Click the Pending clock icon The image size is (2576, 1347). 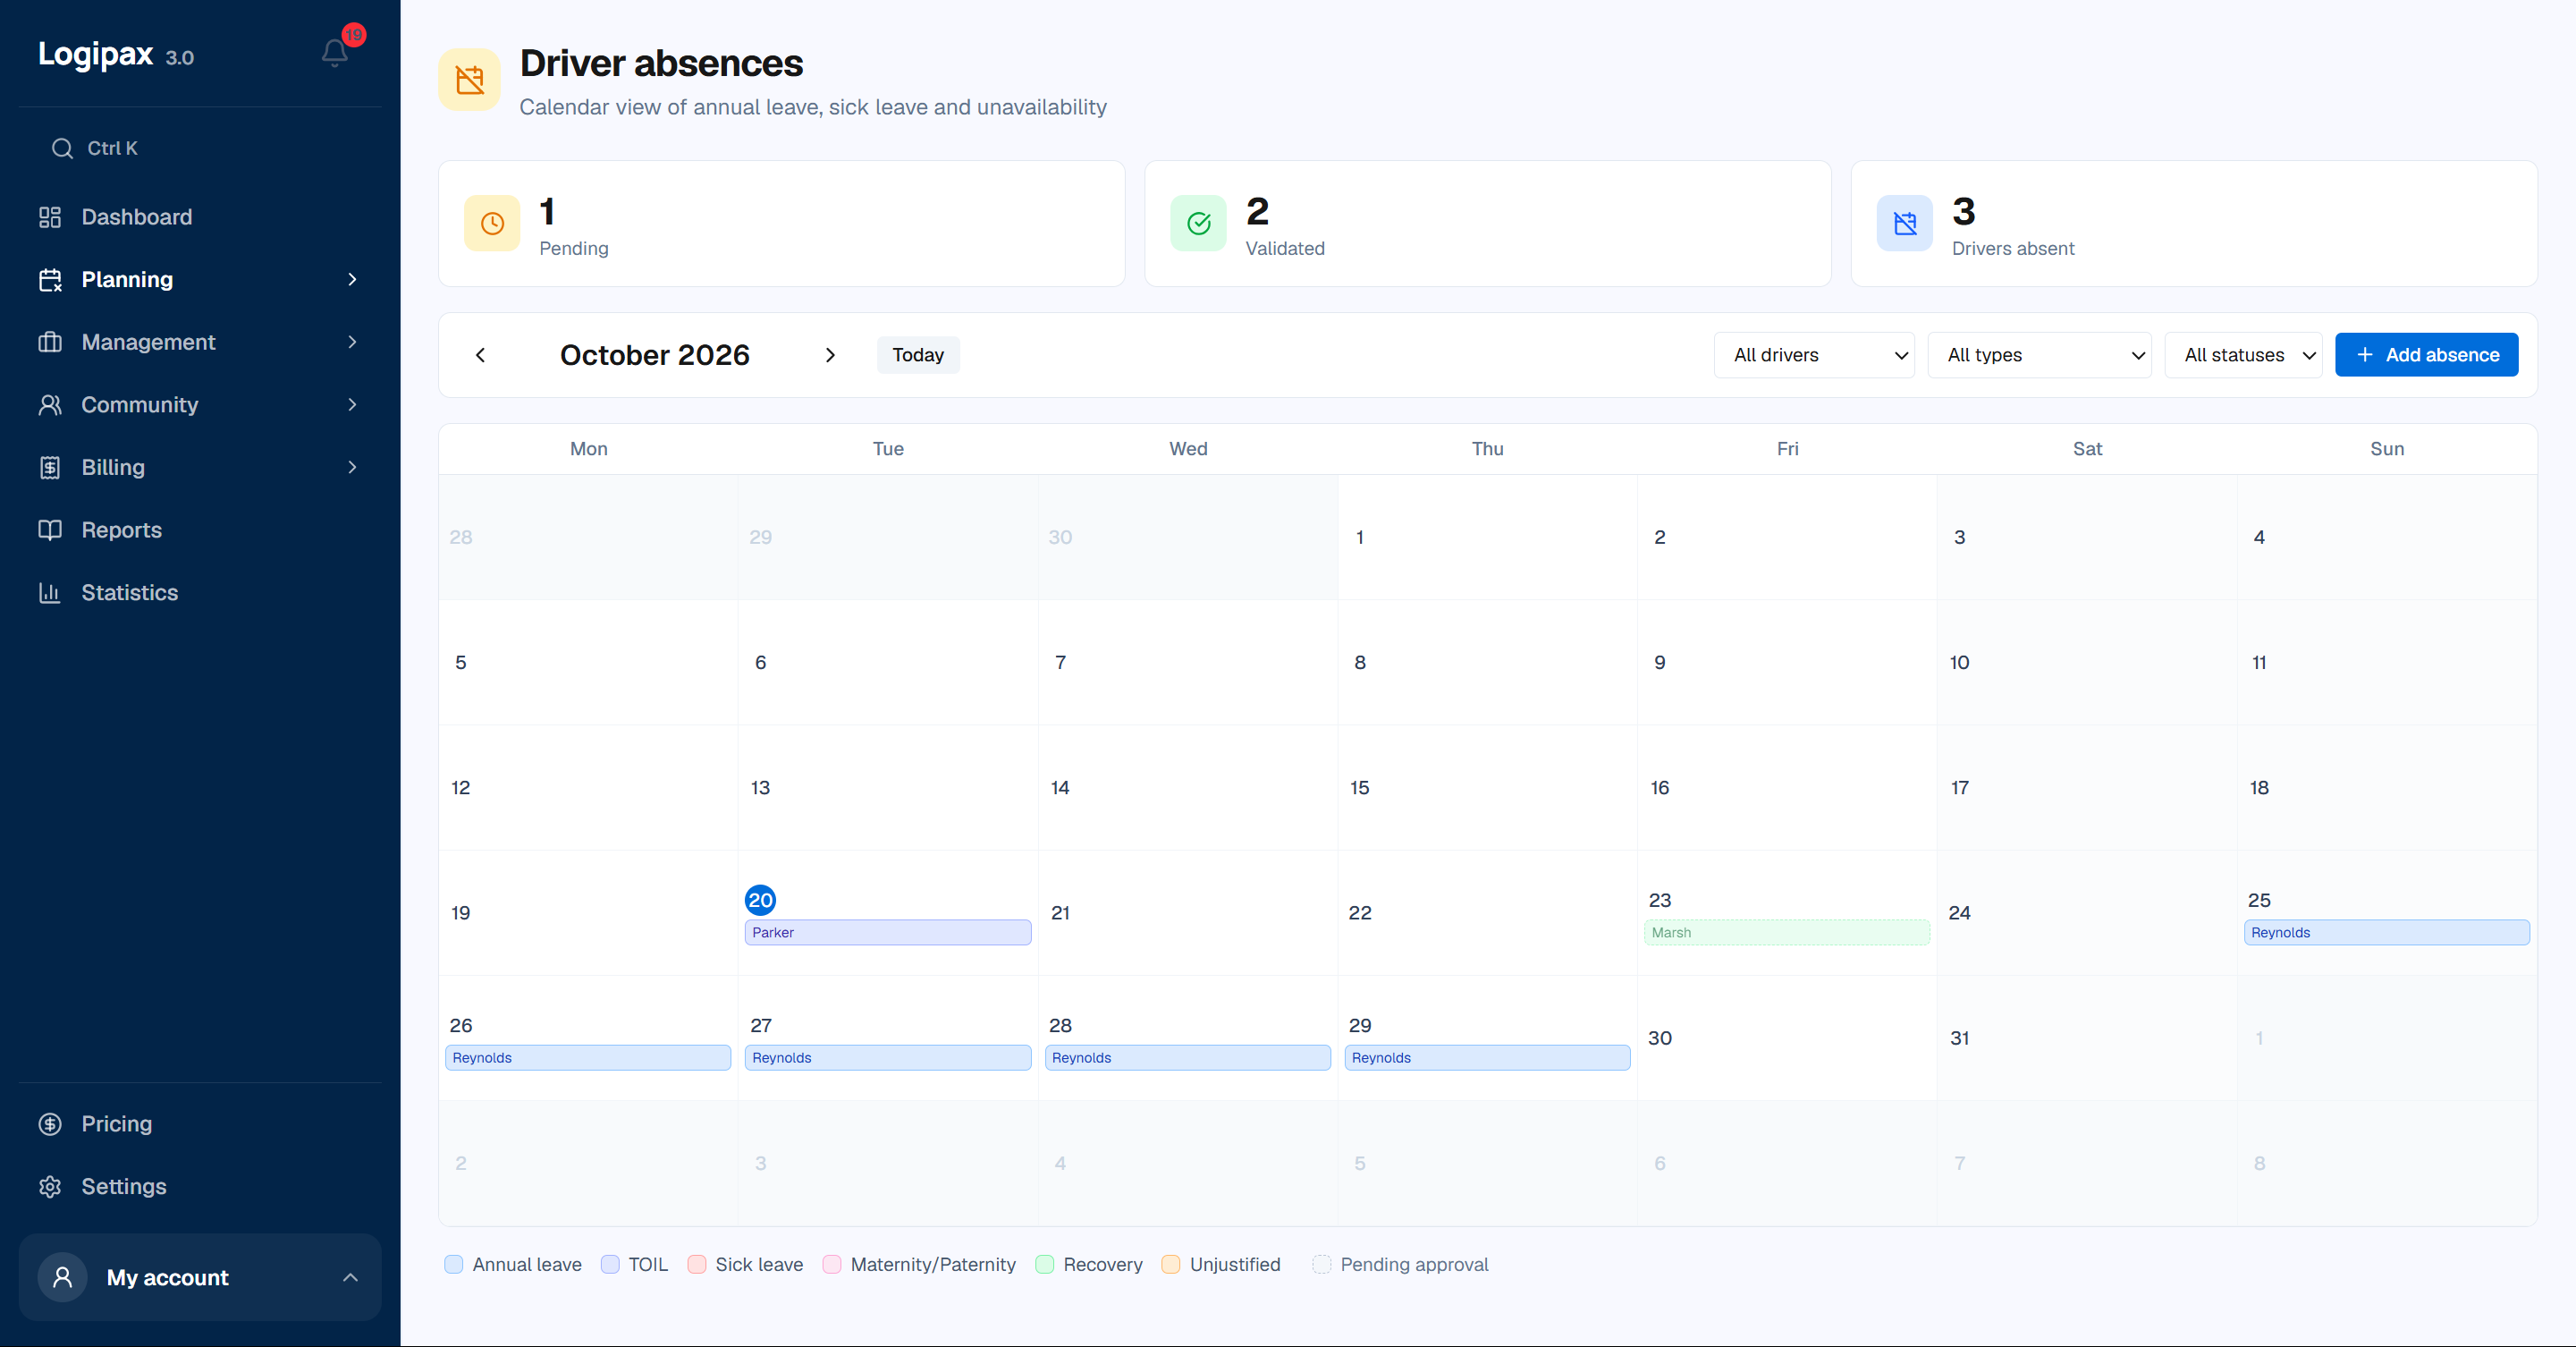(492, 223)
